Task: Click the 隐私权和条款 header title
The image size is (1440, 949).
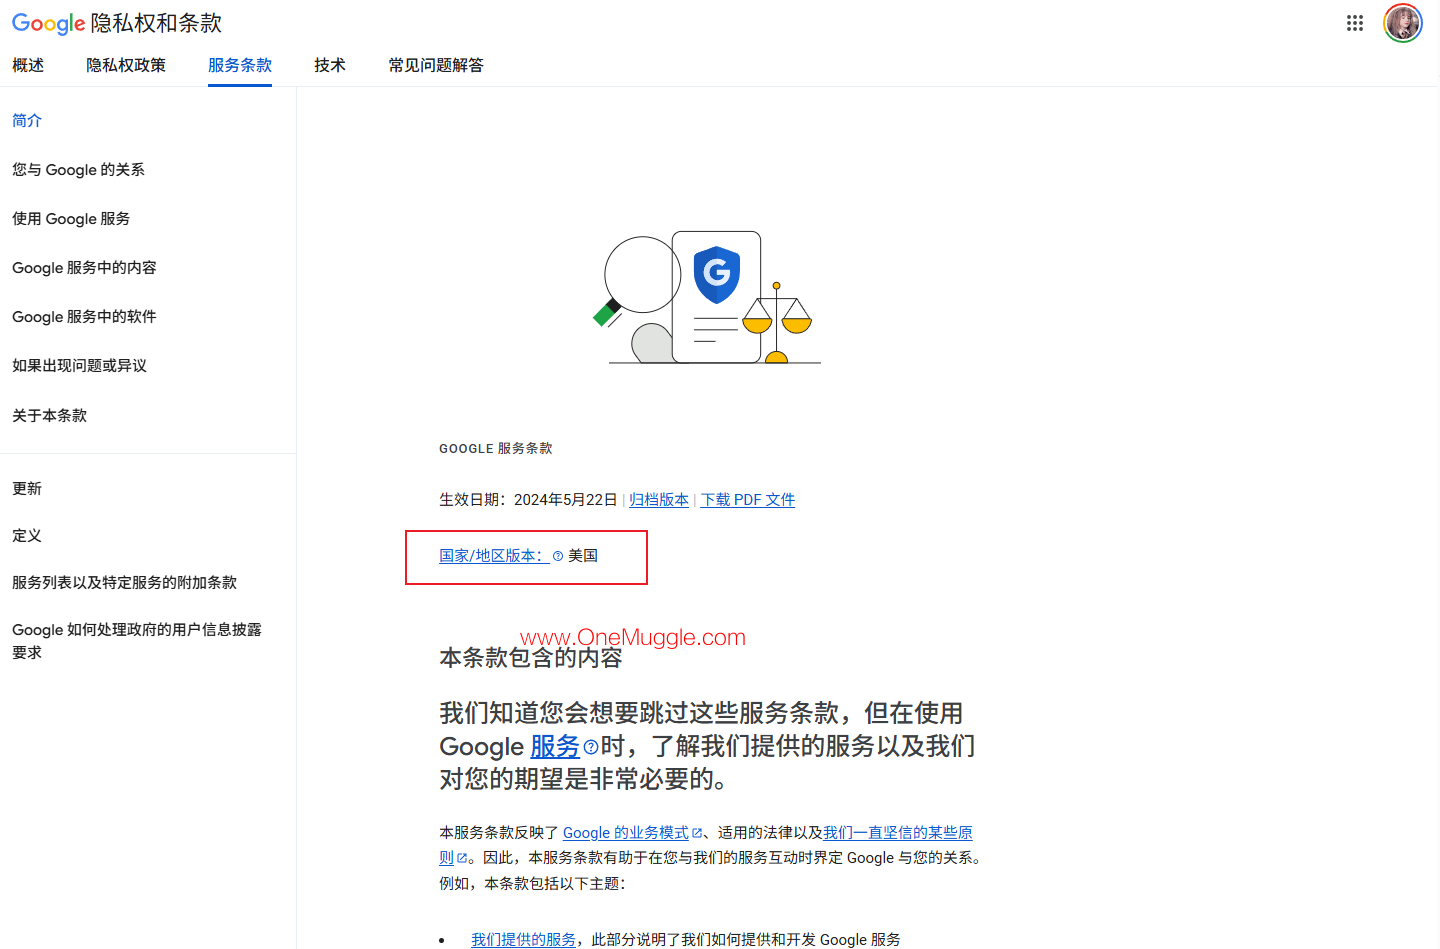Action: tap(156, 24)
